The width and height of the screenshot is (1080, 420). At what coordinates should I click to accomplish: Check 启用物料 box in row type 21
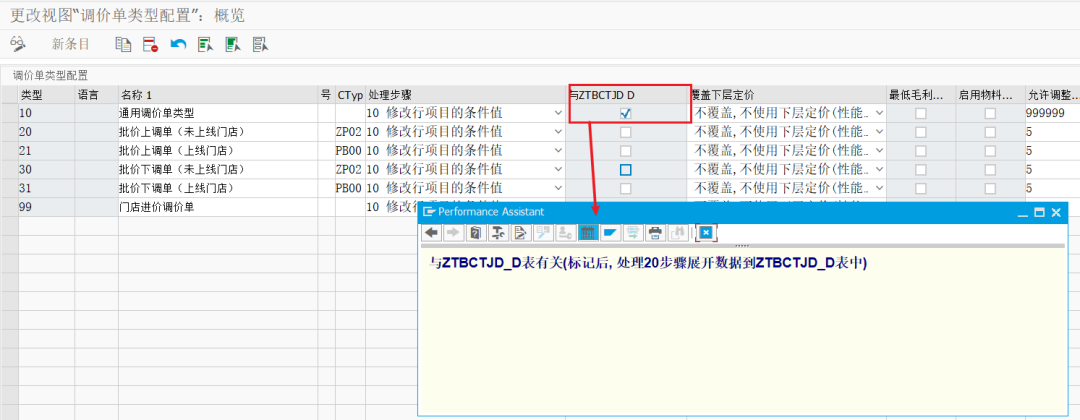click(x=990, y=151)
